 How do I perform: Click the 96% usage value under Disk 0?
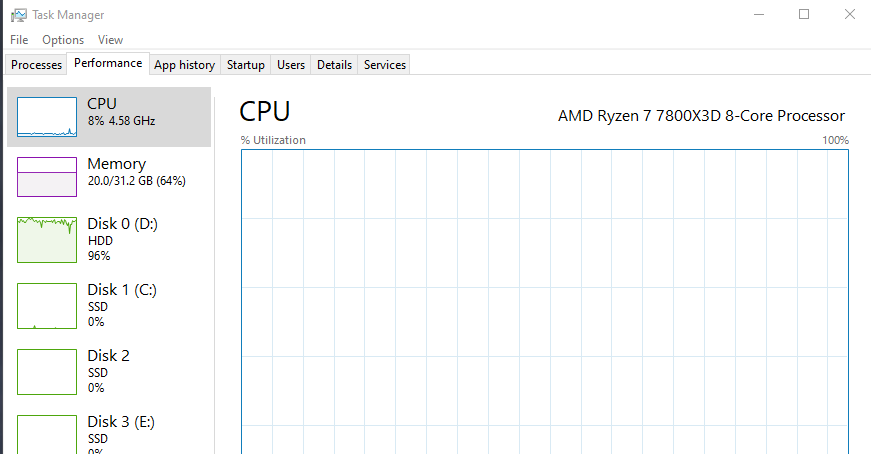point(99,256)
